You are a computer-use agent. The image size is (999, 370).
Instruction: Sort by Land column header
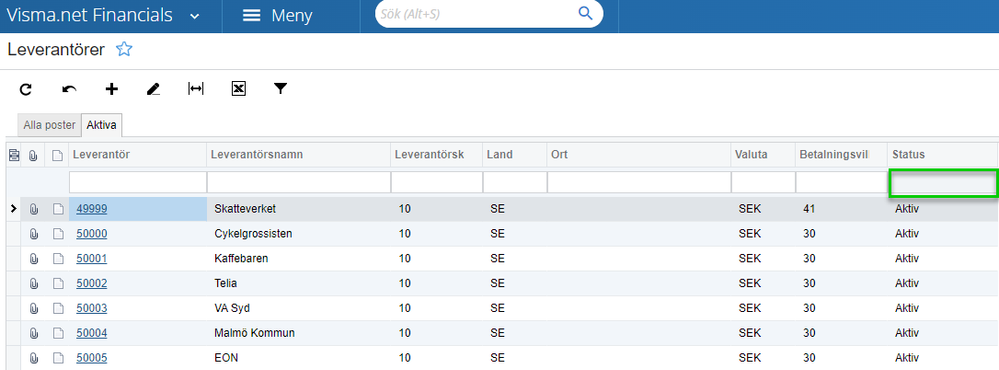pos(515,155)
